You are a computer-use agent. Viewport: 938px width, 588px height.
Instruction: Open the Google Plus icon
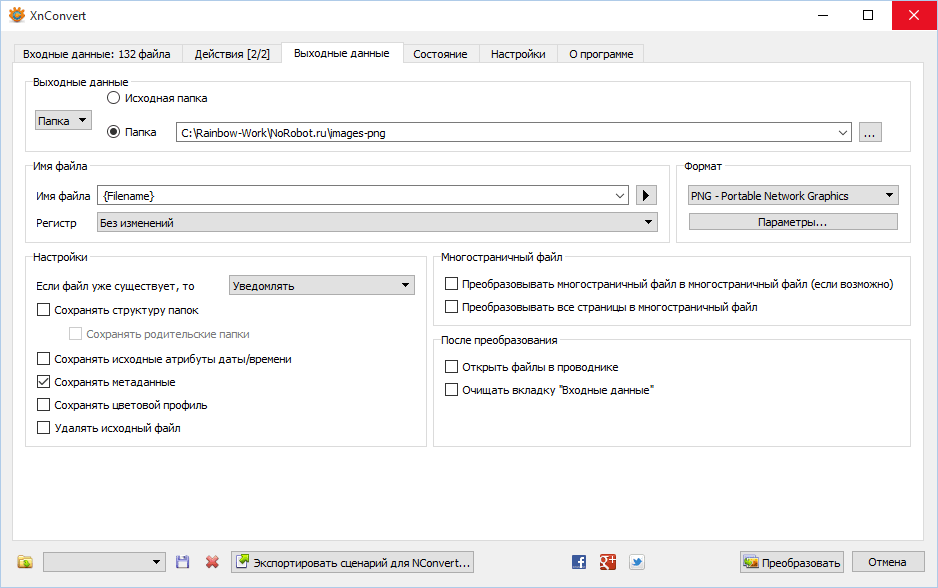point(607,562)
